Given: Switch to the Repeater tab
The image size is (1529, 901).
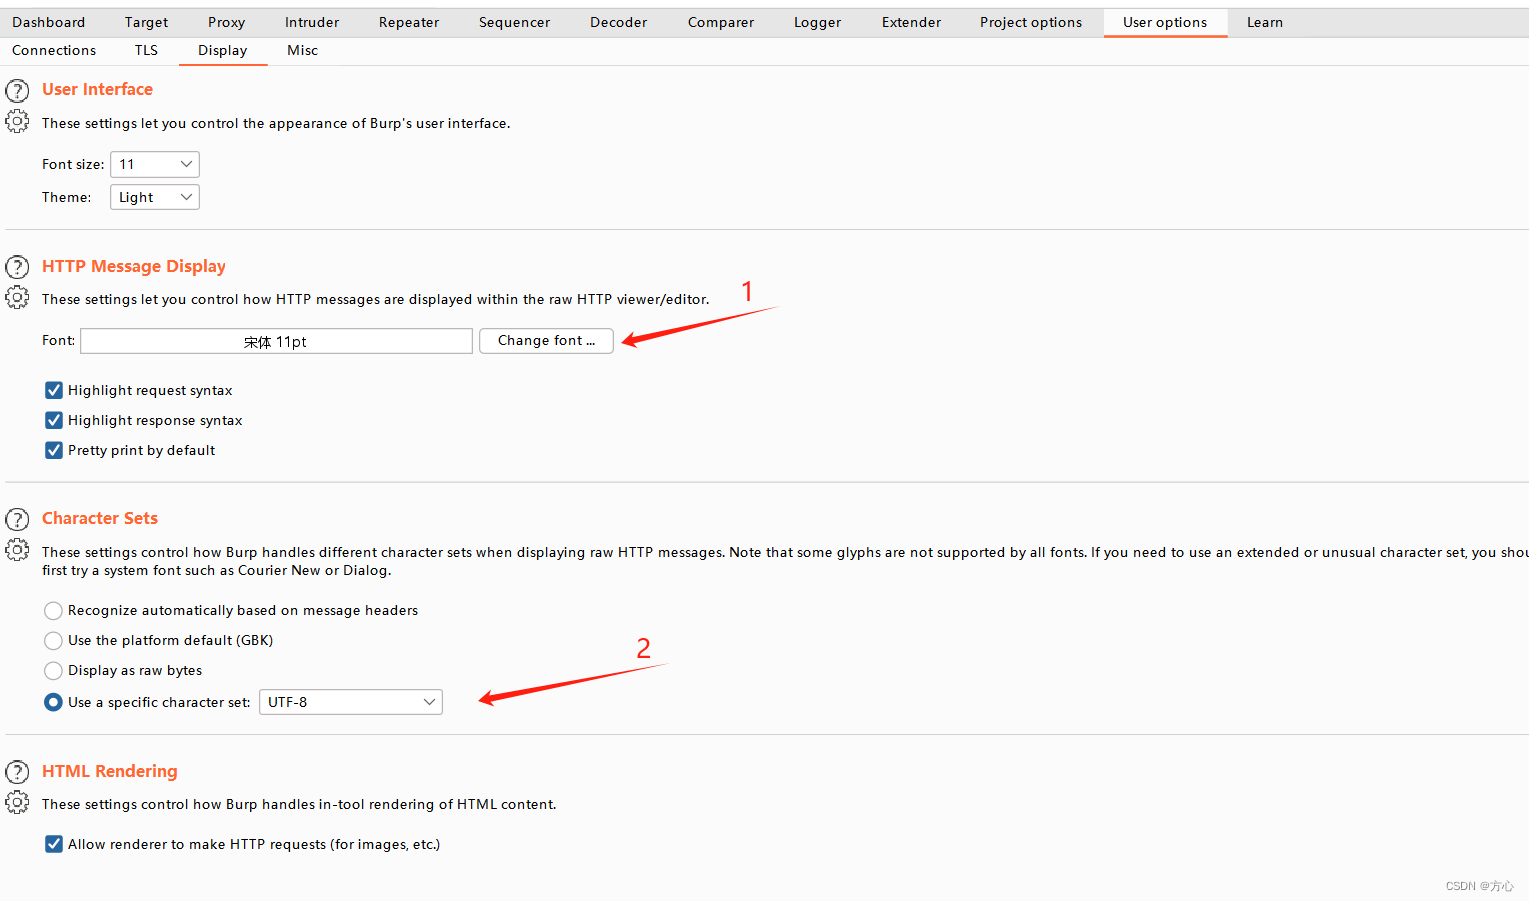Looking at the screenshot, I should pos(409,22).
